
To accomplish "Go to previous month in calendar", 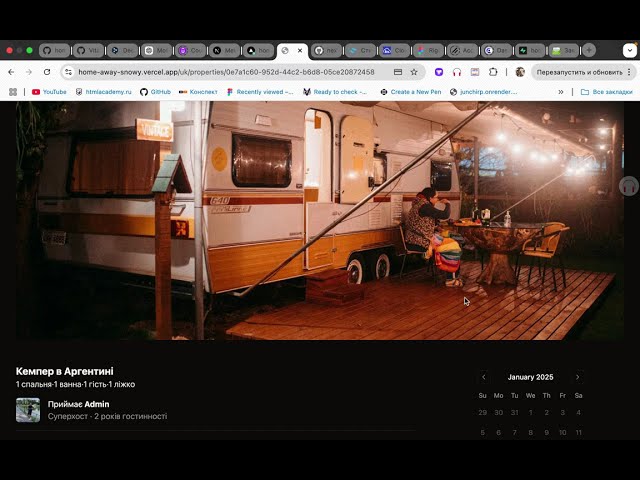I will [x=484, y=377].
